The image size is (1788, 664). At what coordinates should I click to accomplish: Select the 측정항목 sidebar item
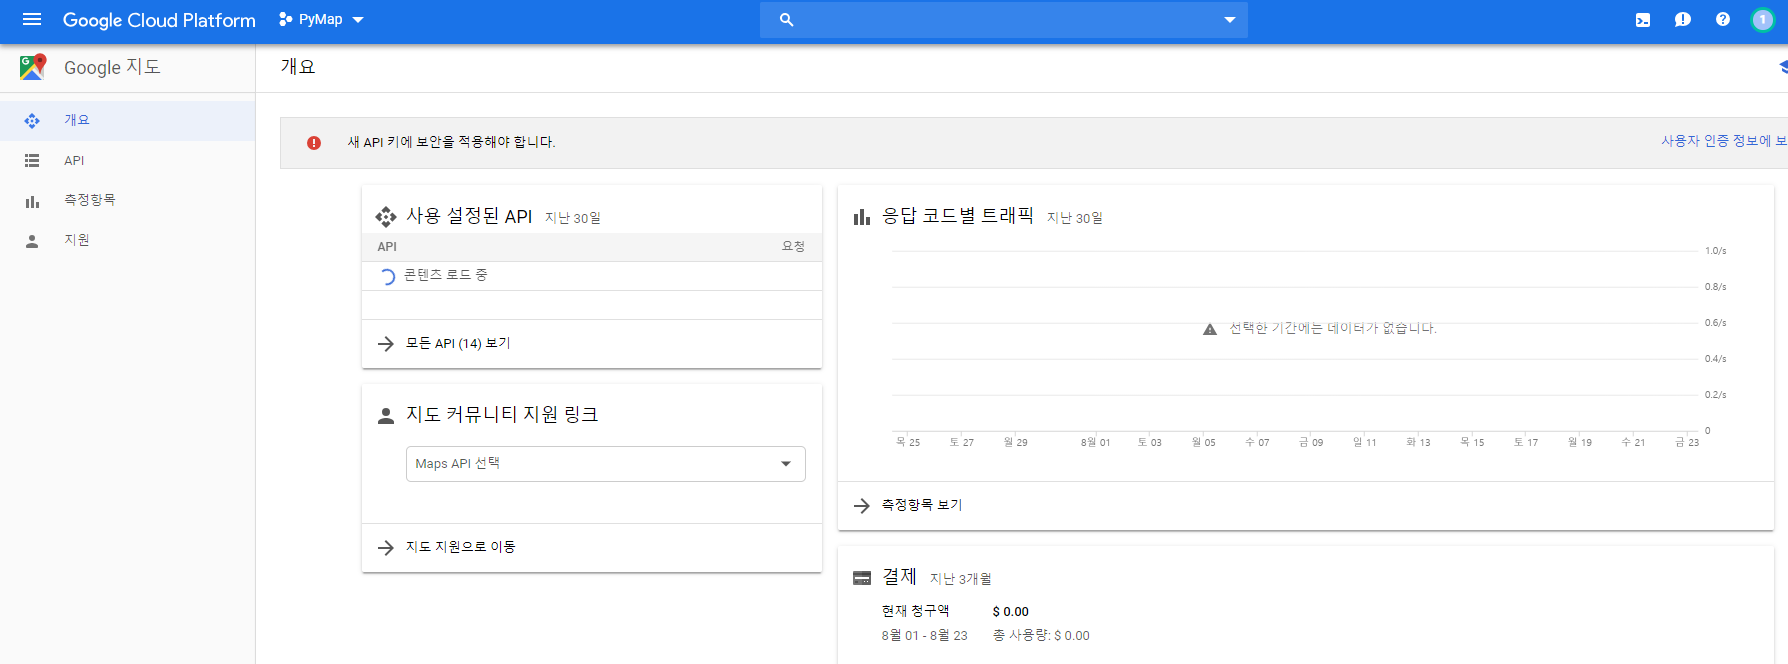click(x=127, y=200)
